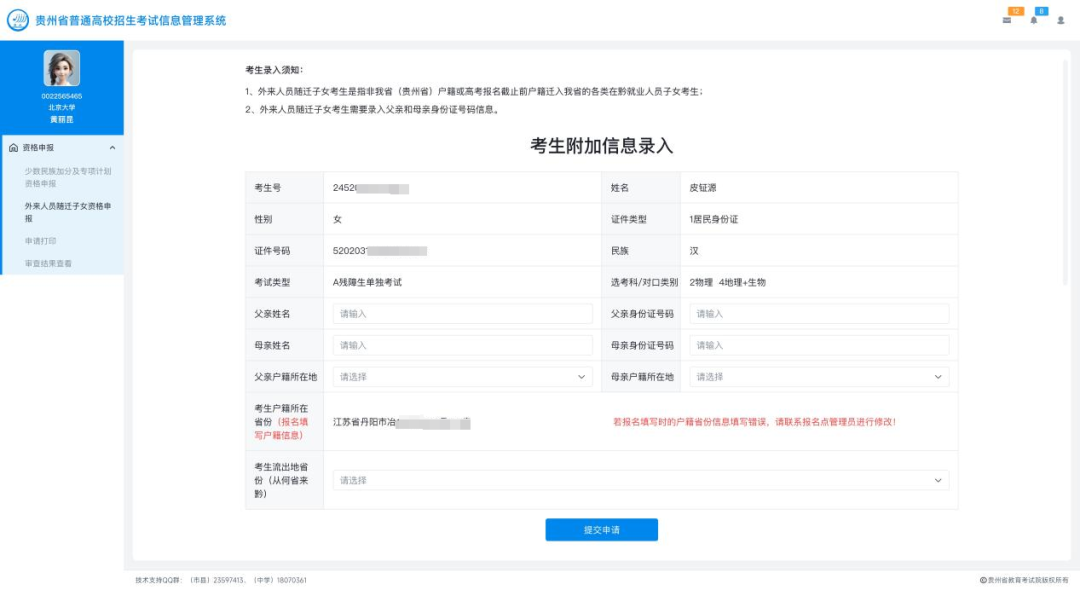
Task: Open the 考生流出地省份 dropdown
Action: click(x=640, y=480)
